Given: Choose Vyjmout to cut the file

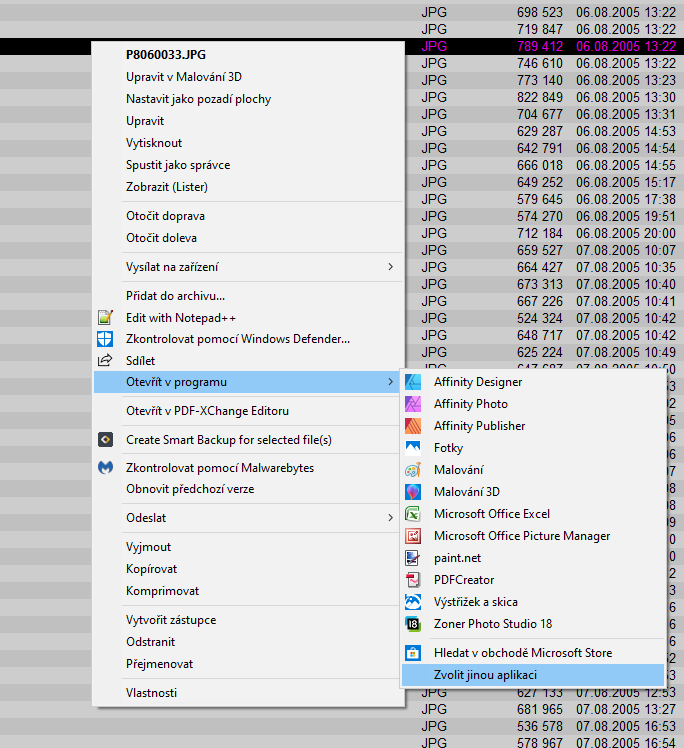Looking at the screenshot, I should (248, 547).
